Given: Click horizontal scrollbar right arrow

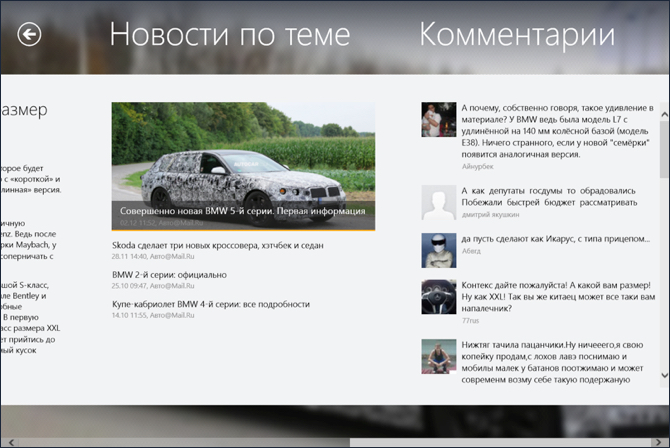Looking at the screenshot, I should tap(658, 442).
